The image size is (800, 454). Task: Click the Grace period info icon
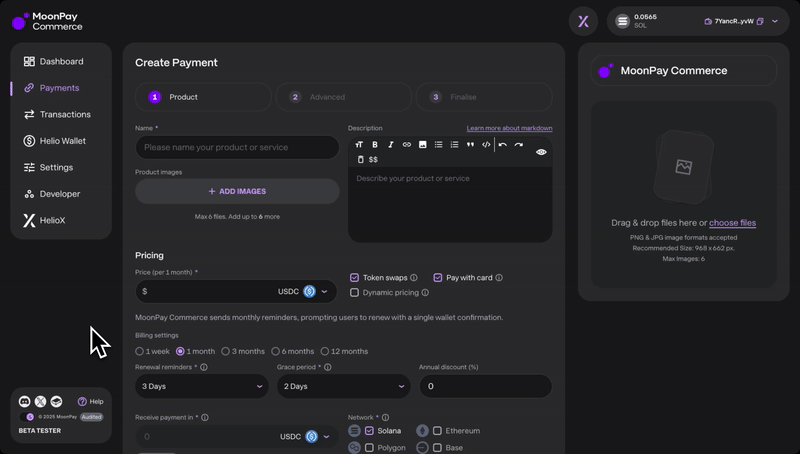[328, 367]
